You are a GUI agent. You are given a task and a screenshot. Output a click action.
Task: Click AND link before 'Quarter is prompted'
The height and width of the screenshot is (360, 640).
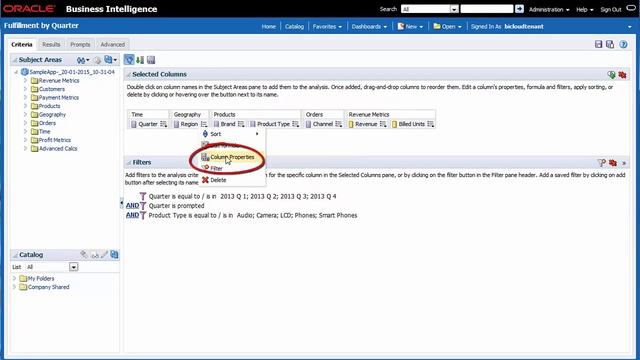point(132,206)
